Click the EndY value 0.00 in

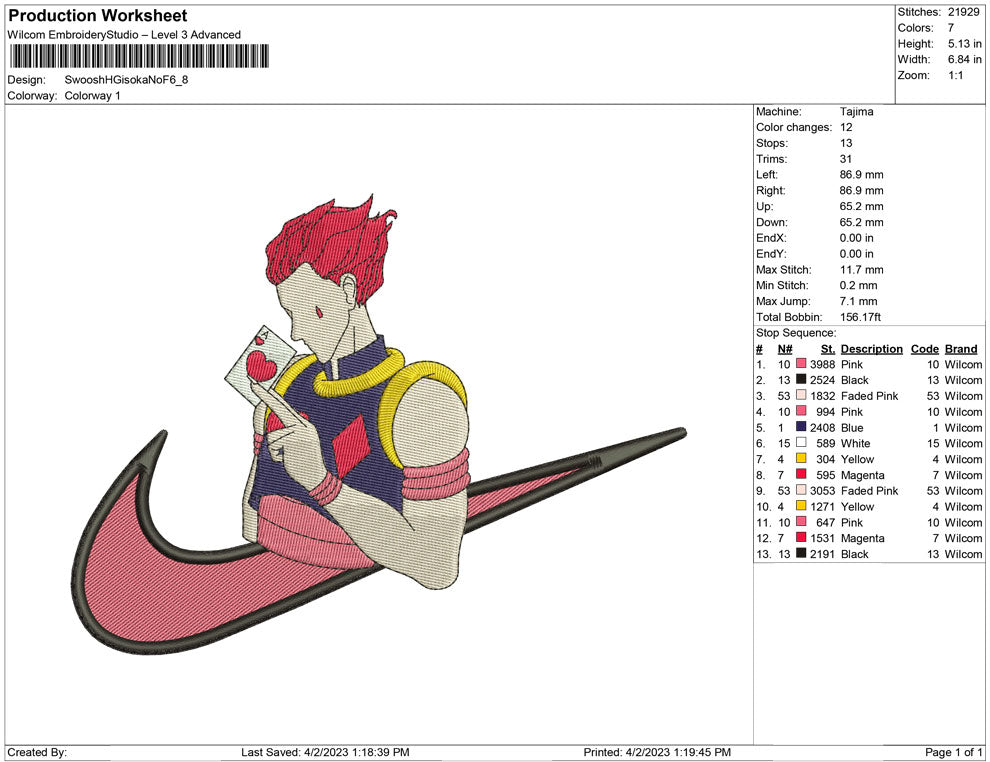[x=856, y=254]
